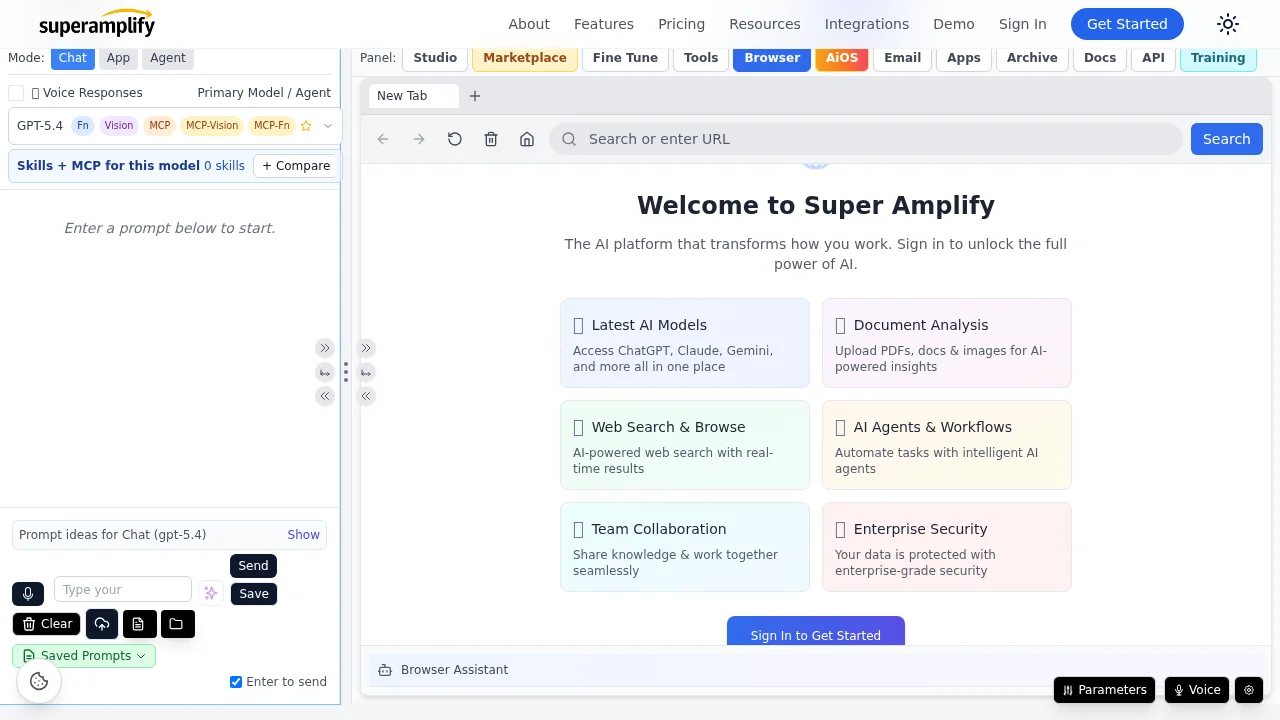The width and height of the screenshot is (1280, 720).
Task: Toggle light mode with the sun icon
Action: tap(1227, 24)
